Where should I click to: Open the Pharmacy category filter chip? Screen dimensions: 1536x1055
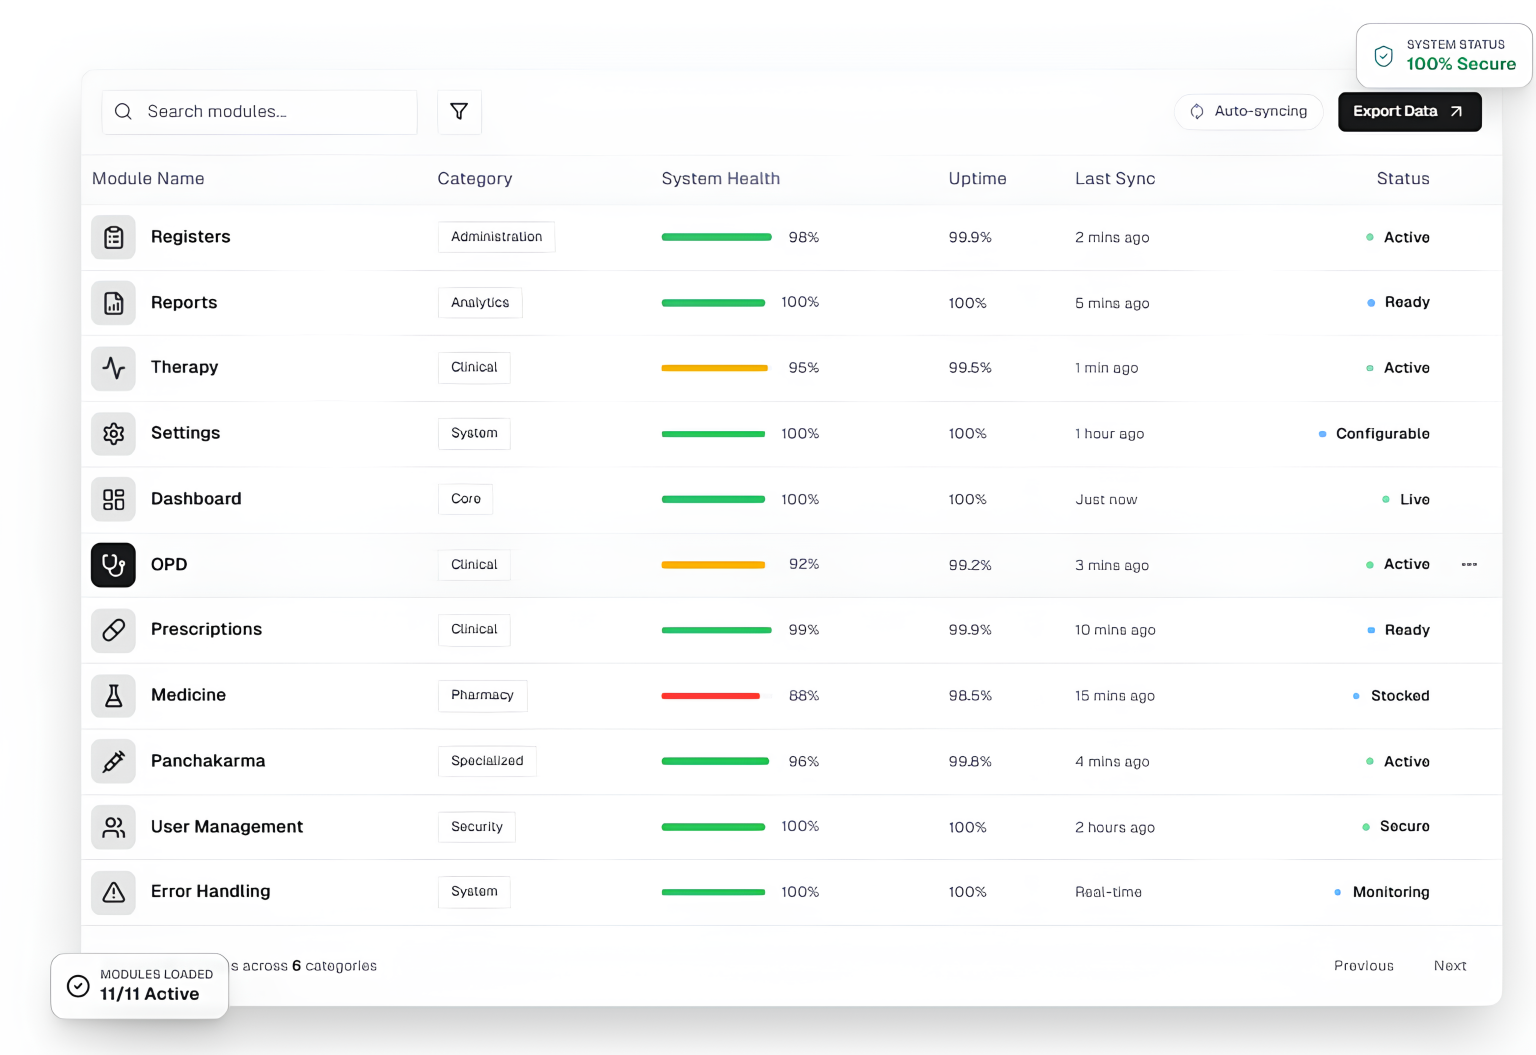point(482,695)
